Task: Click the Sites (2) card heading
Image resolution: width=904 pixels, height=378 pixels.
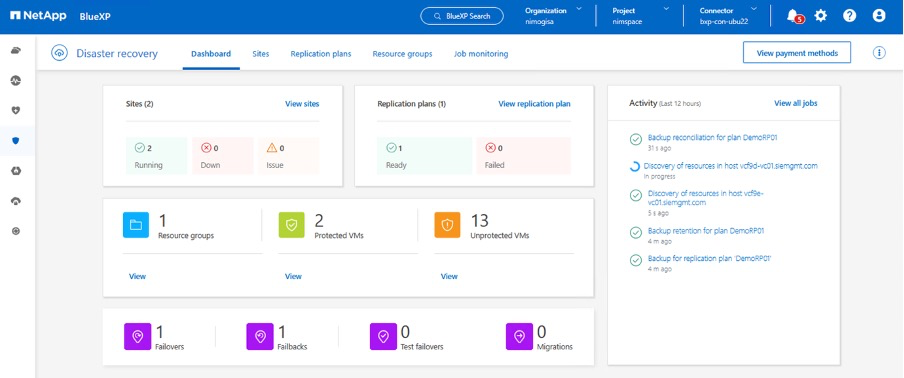Action: (140, 104)
